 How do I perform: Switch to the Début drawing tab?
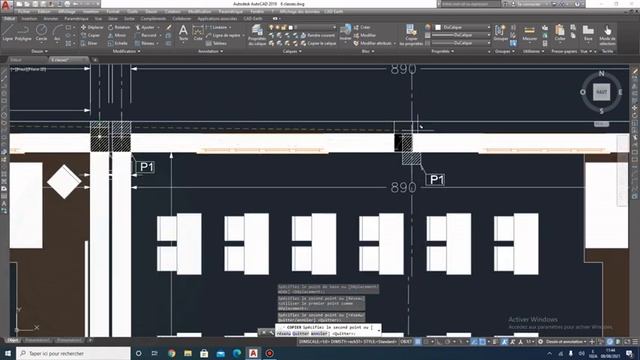(16, 60)
